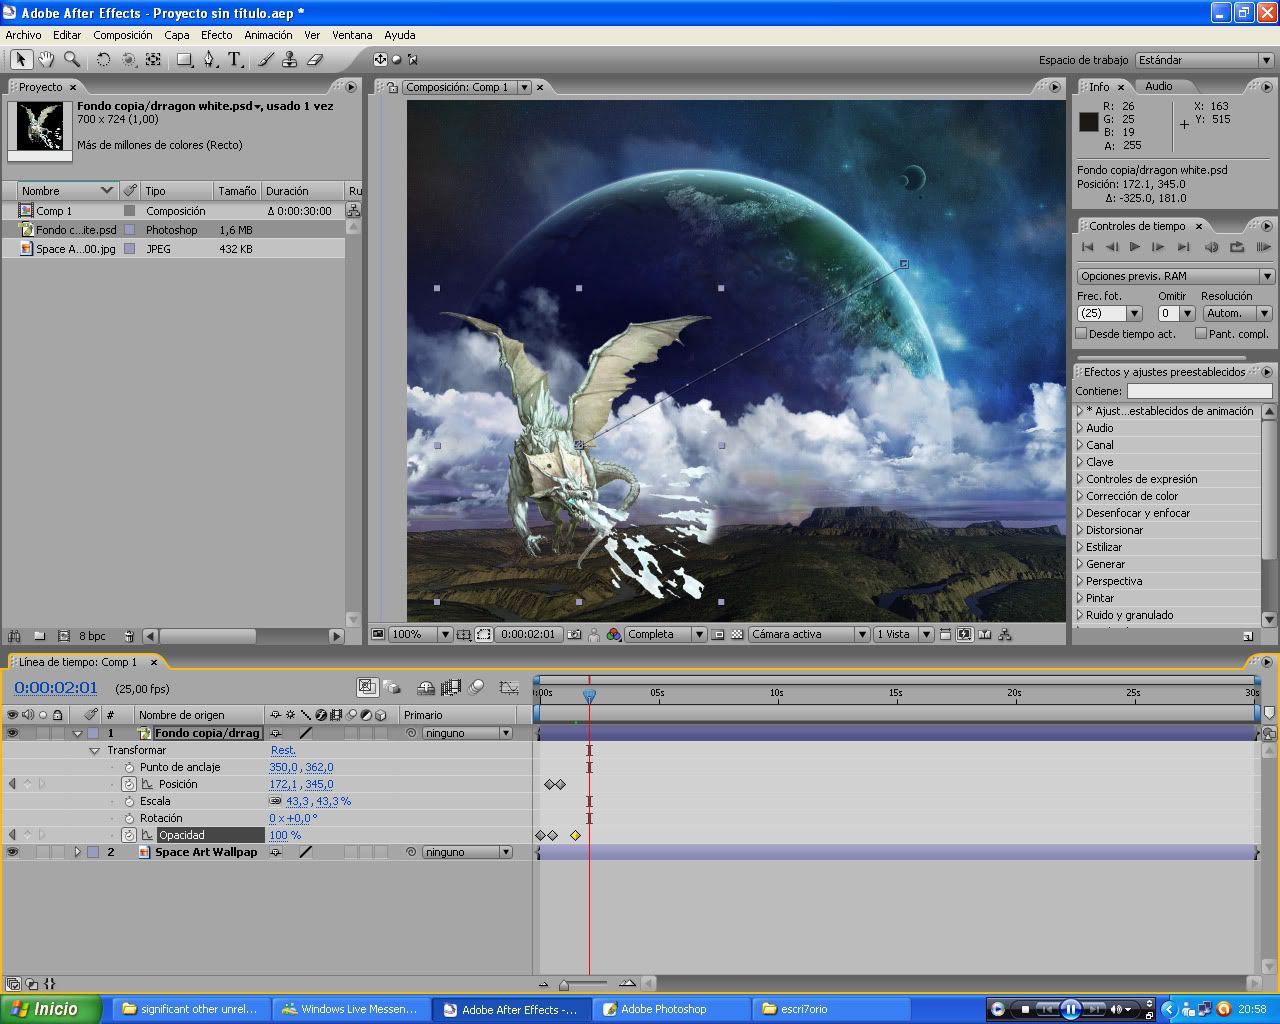The image size is (1280, 1024).
Task: Select the Rectangular Mask tool
Action: click(x=185, y=60)
